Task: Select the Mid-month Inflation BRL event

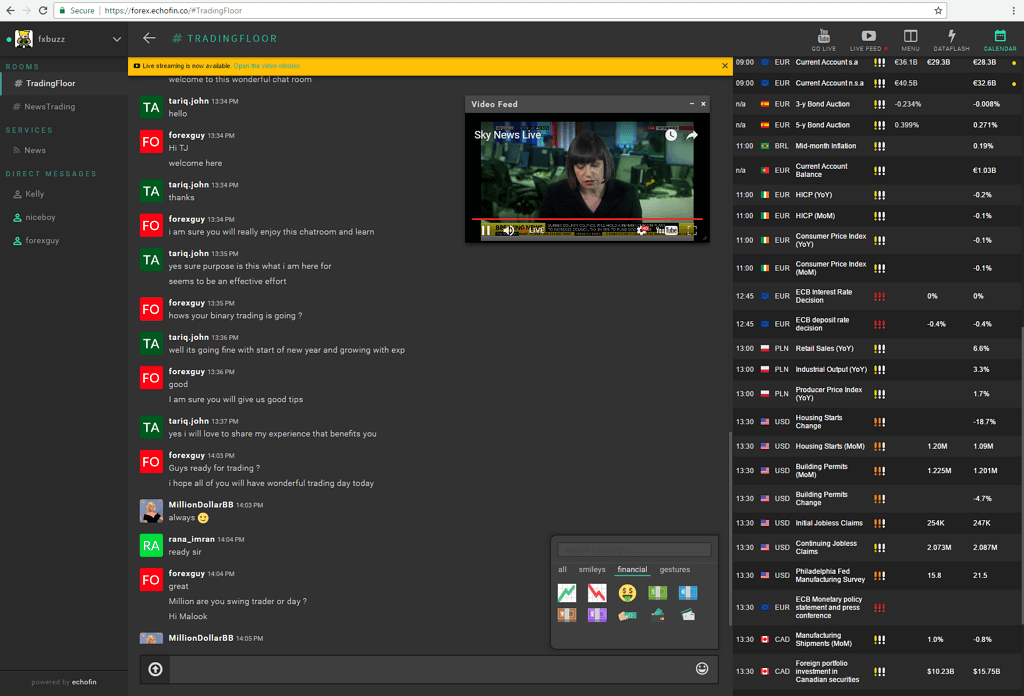Action: point(875,146)
